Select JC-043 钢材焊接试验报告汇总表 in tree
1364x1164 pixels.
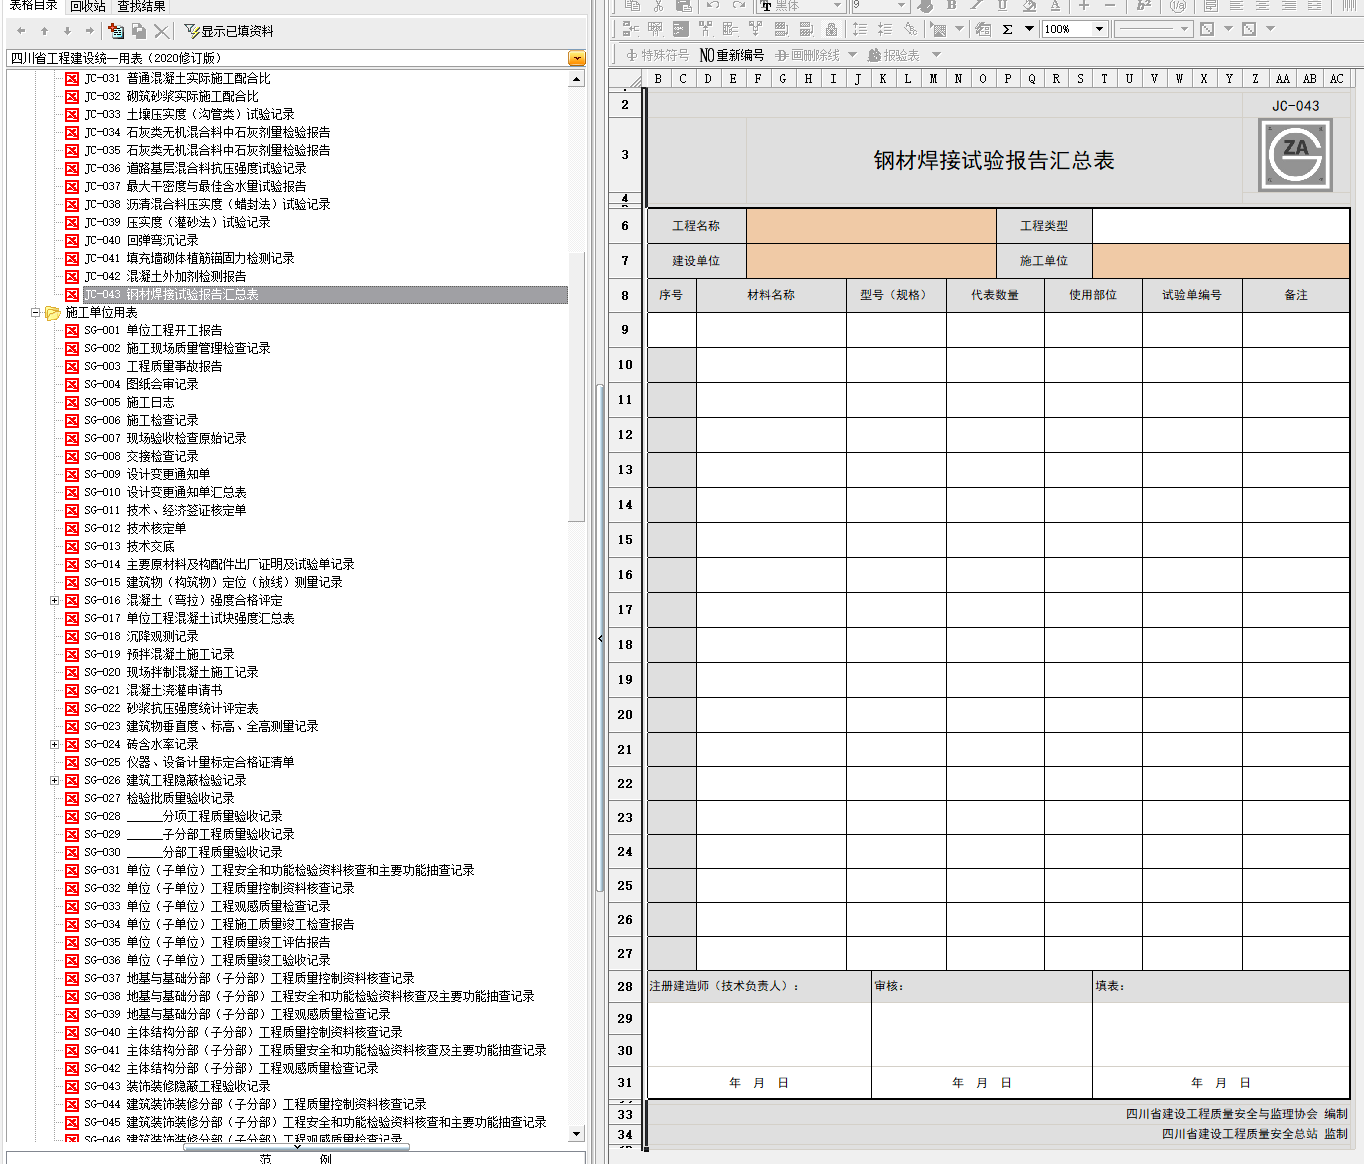point(171,294)
